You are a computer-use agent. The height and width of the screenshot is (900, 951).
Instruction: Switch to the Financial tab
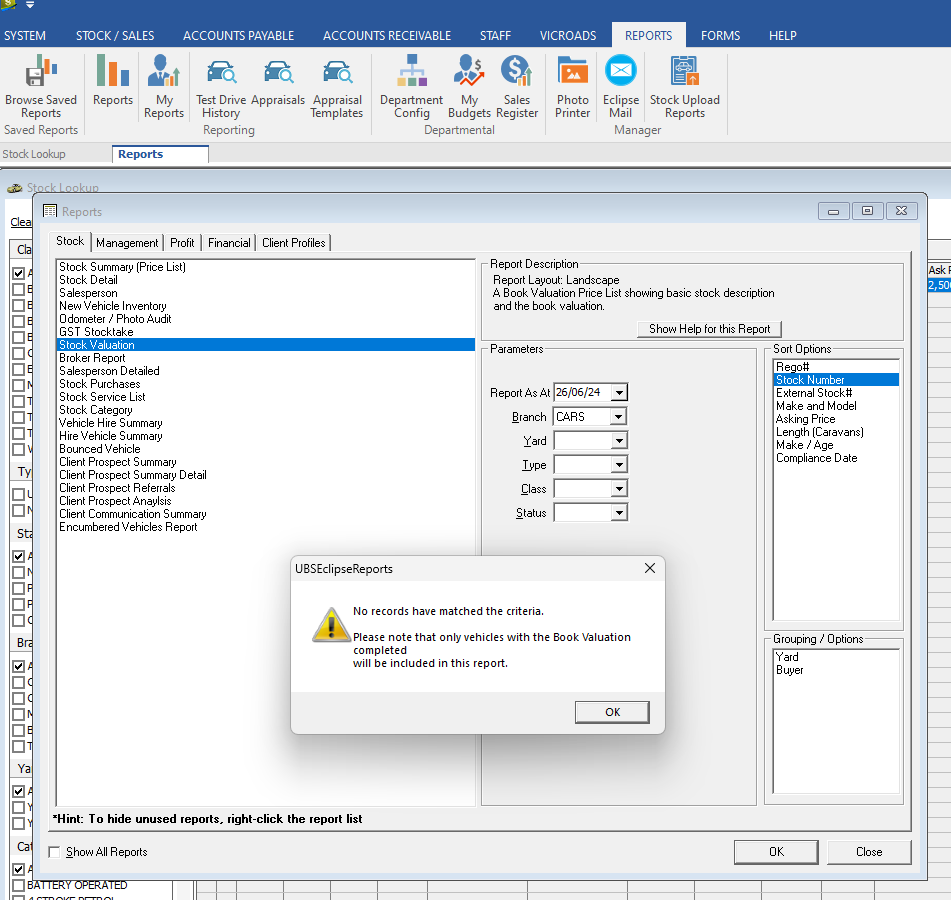[229, 243]
